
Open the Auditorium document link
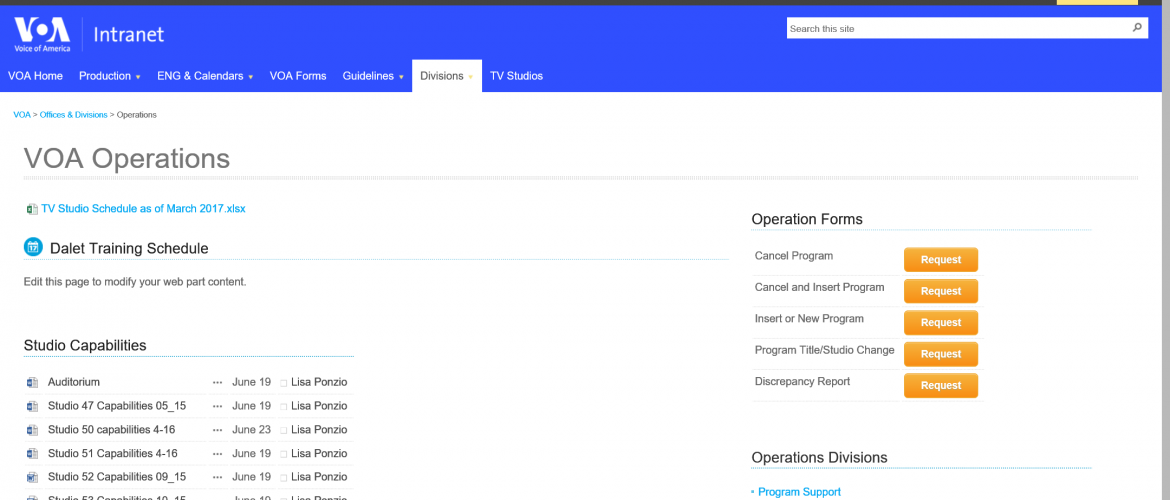pos(74,382)
